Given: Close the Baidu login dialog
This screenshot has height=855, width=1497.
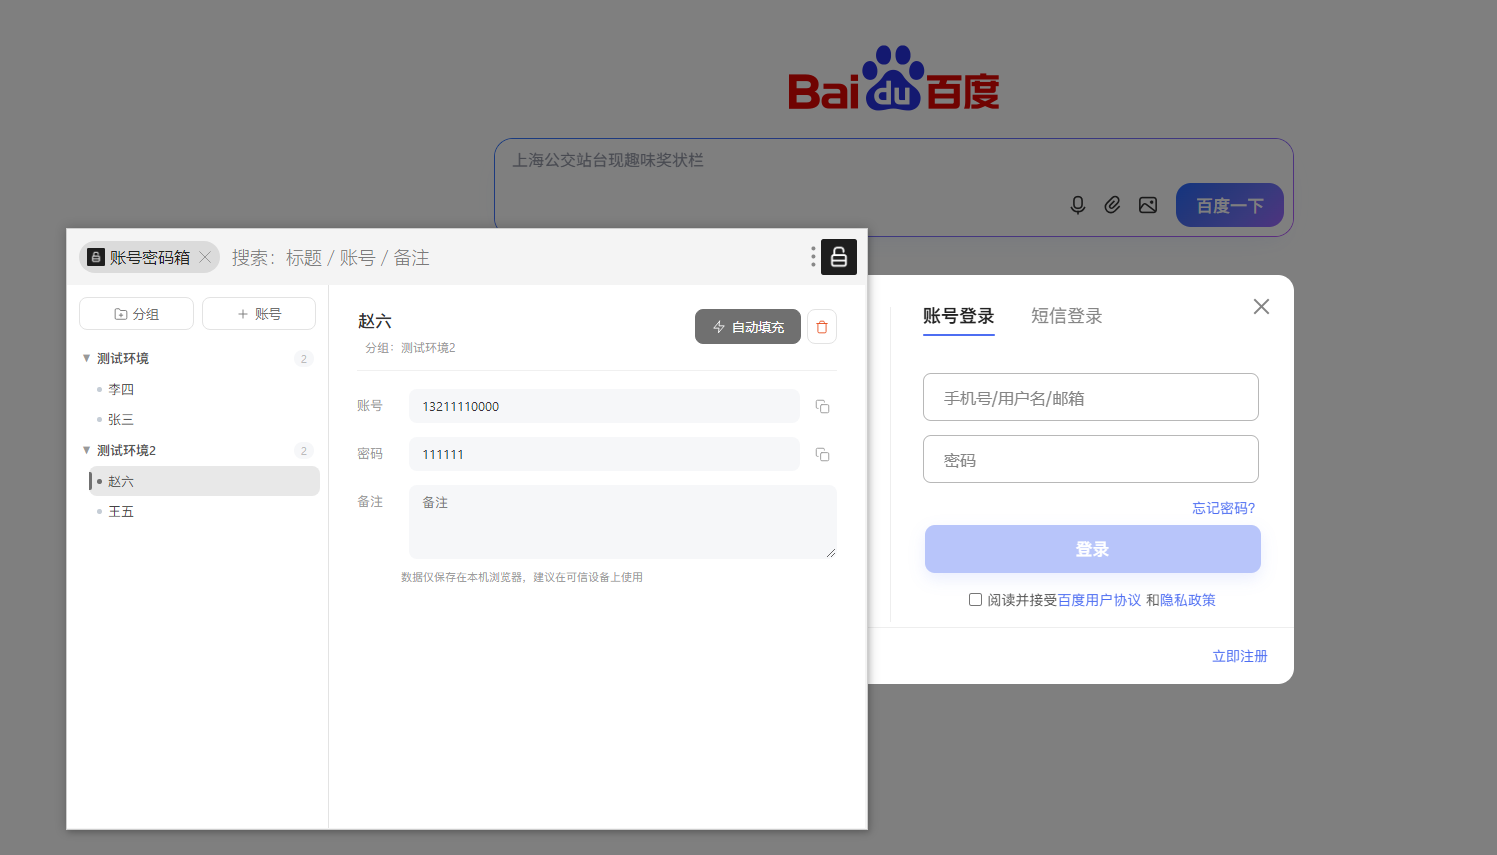Looking at the screenshot, I should 1261,307.
